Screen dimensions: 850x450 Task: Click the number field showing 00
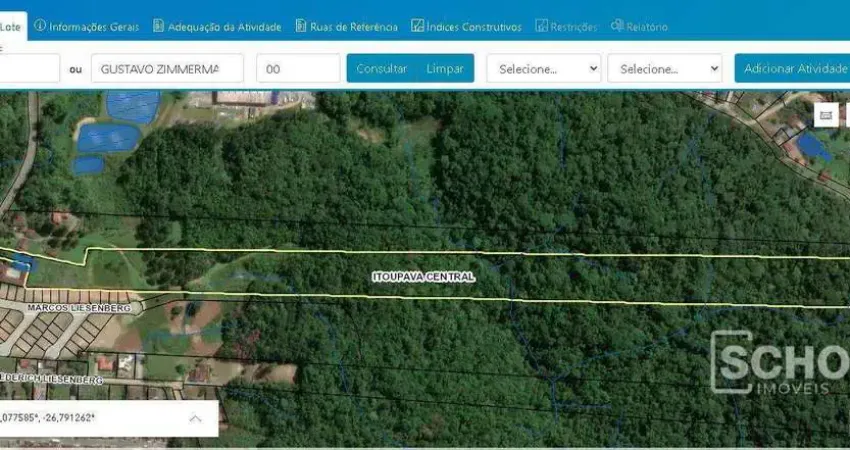pyautogui.click(x=298, y=68)
